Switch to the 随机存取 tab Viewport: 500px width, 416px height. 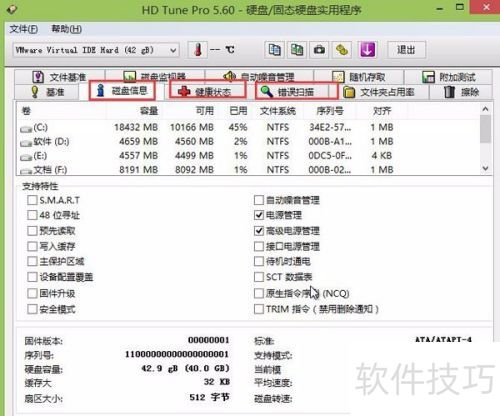[359, 77]
